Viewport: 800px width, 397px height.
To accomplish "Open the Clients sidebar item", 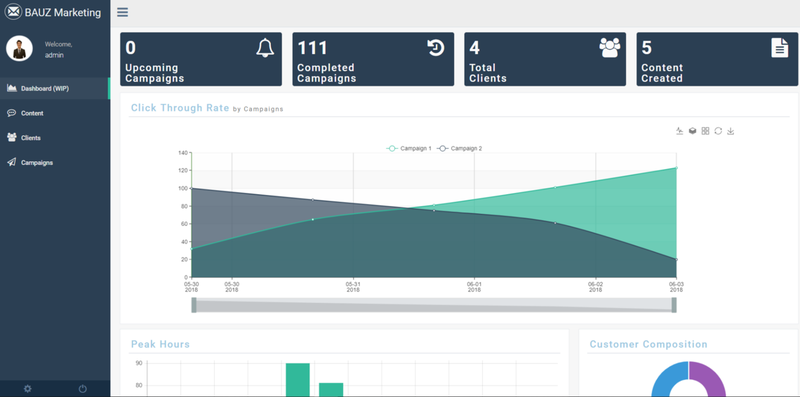I will (55, 138).
